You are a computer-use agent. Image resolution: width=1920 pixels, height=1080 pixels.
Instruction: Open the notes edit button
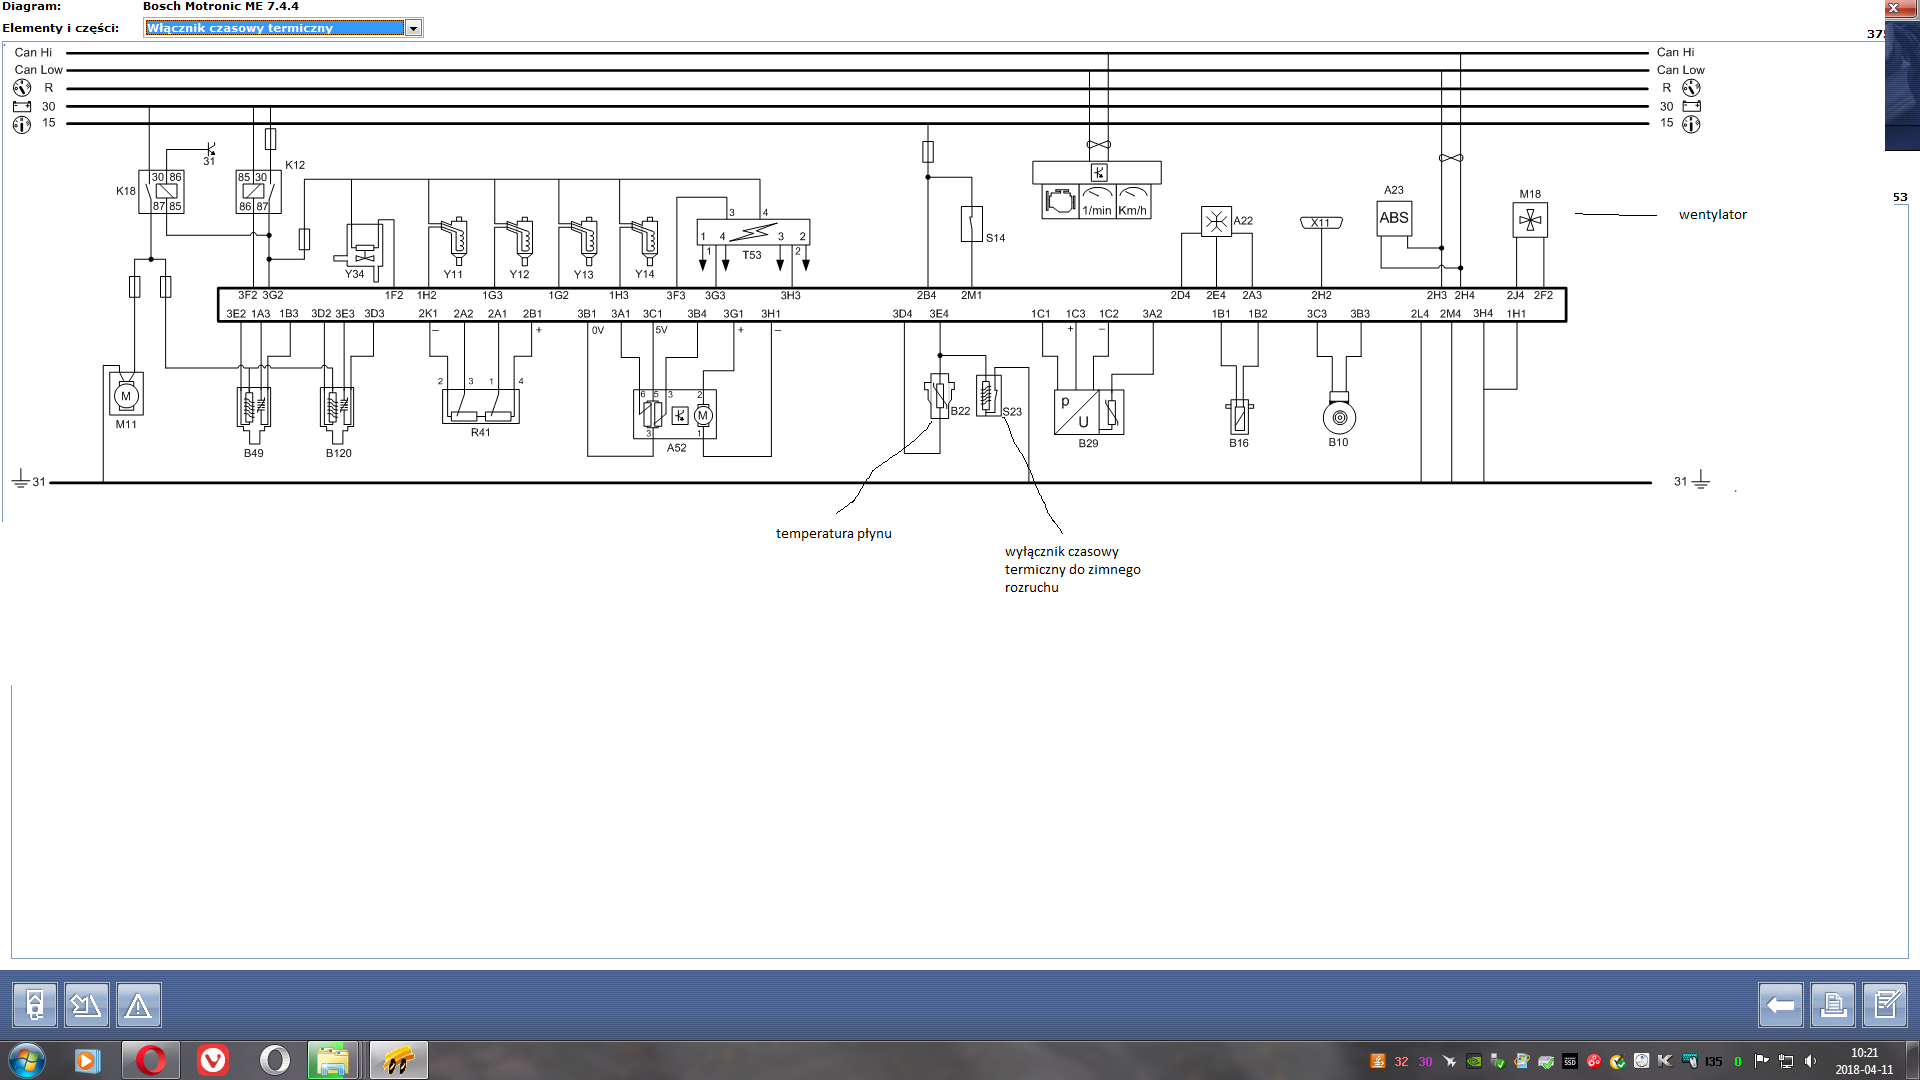tap(1885, 1005)
